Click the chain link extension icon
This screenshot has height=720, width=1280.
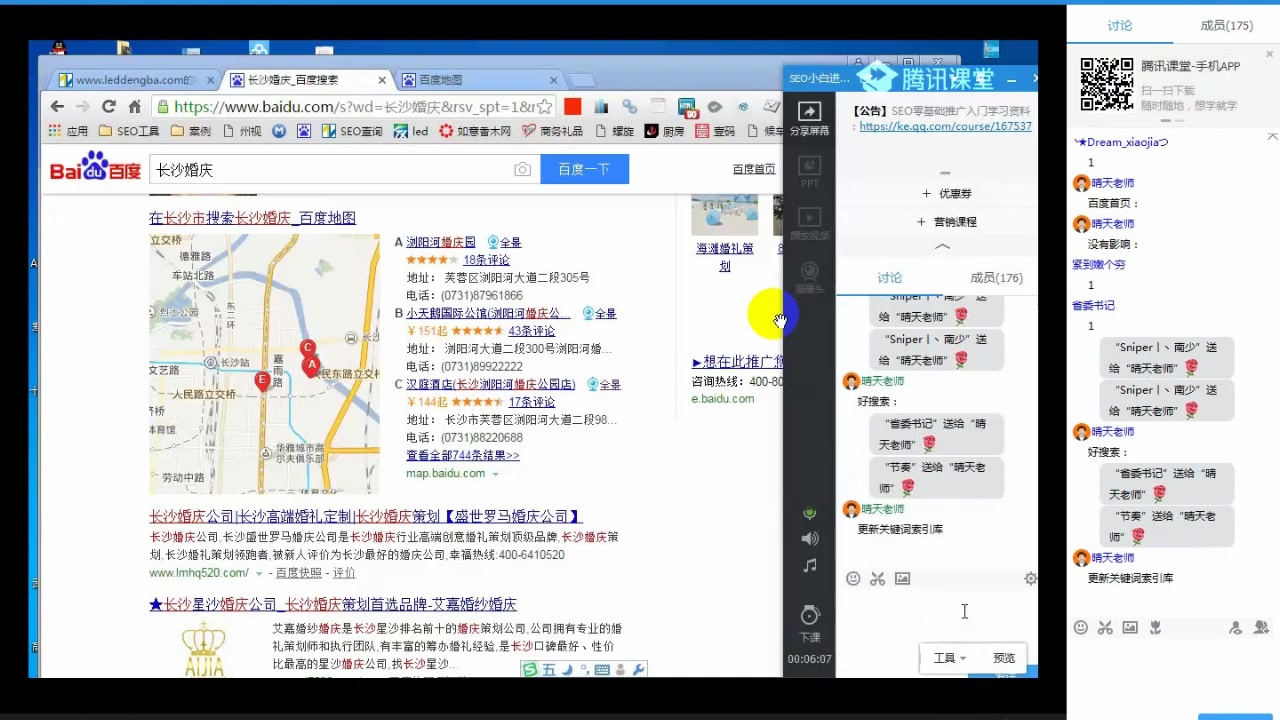coord(629,106)
